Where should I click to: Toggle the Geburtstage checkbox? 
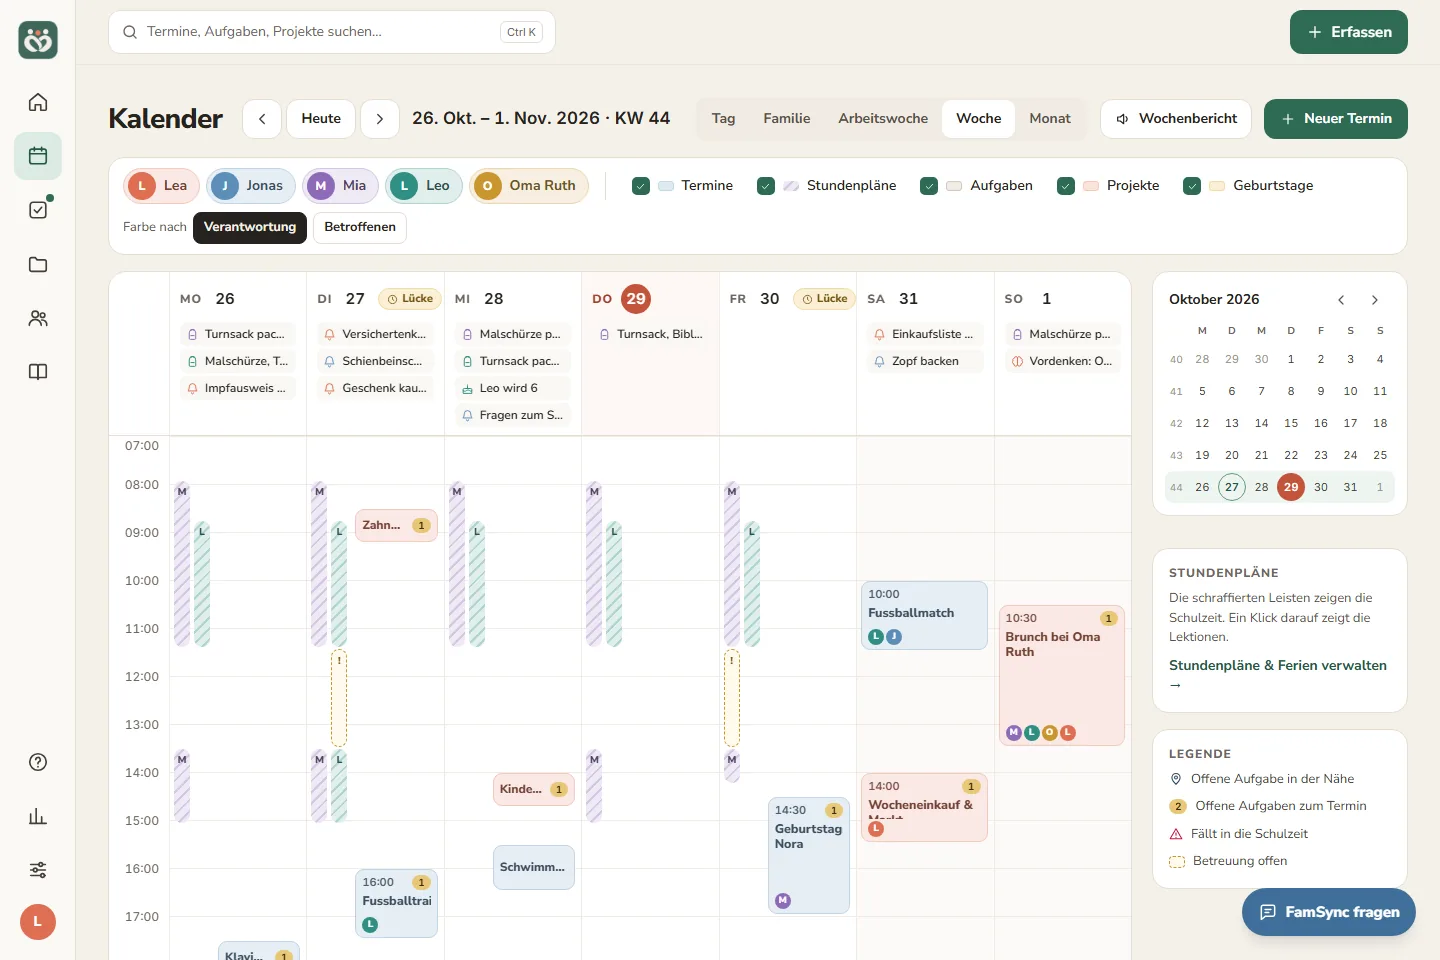tap(1192, 186)
